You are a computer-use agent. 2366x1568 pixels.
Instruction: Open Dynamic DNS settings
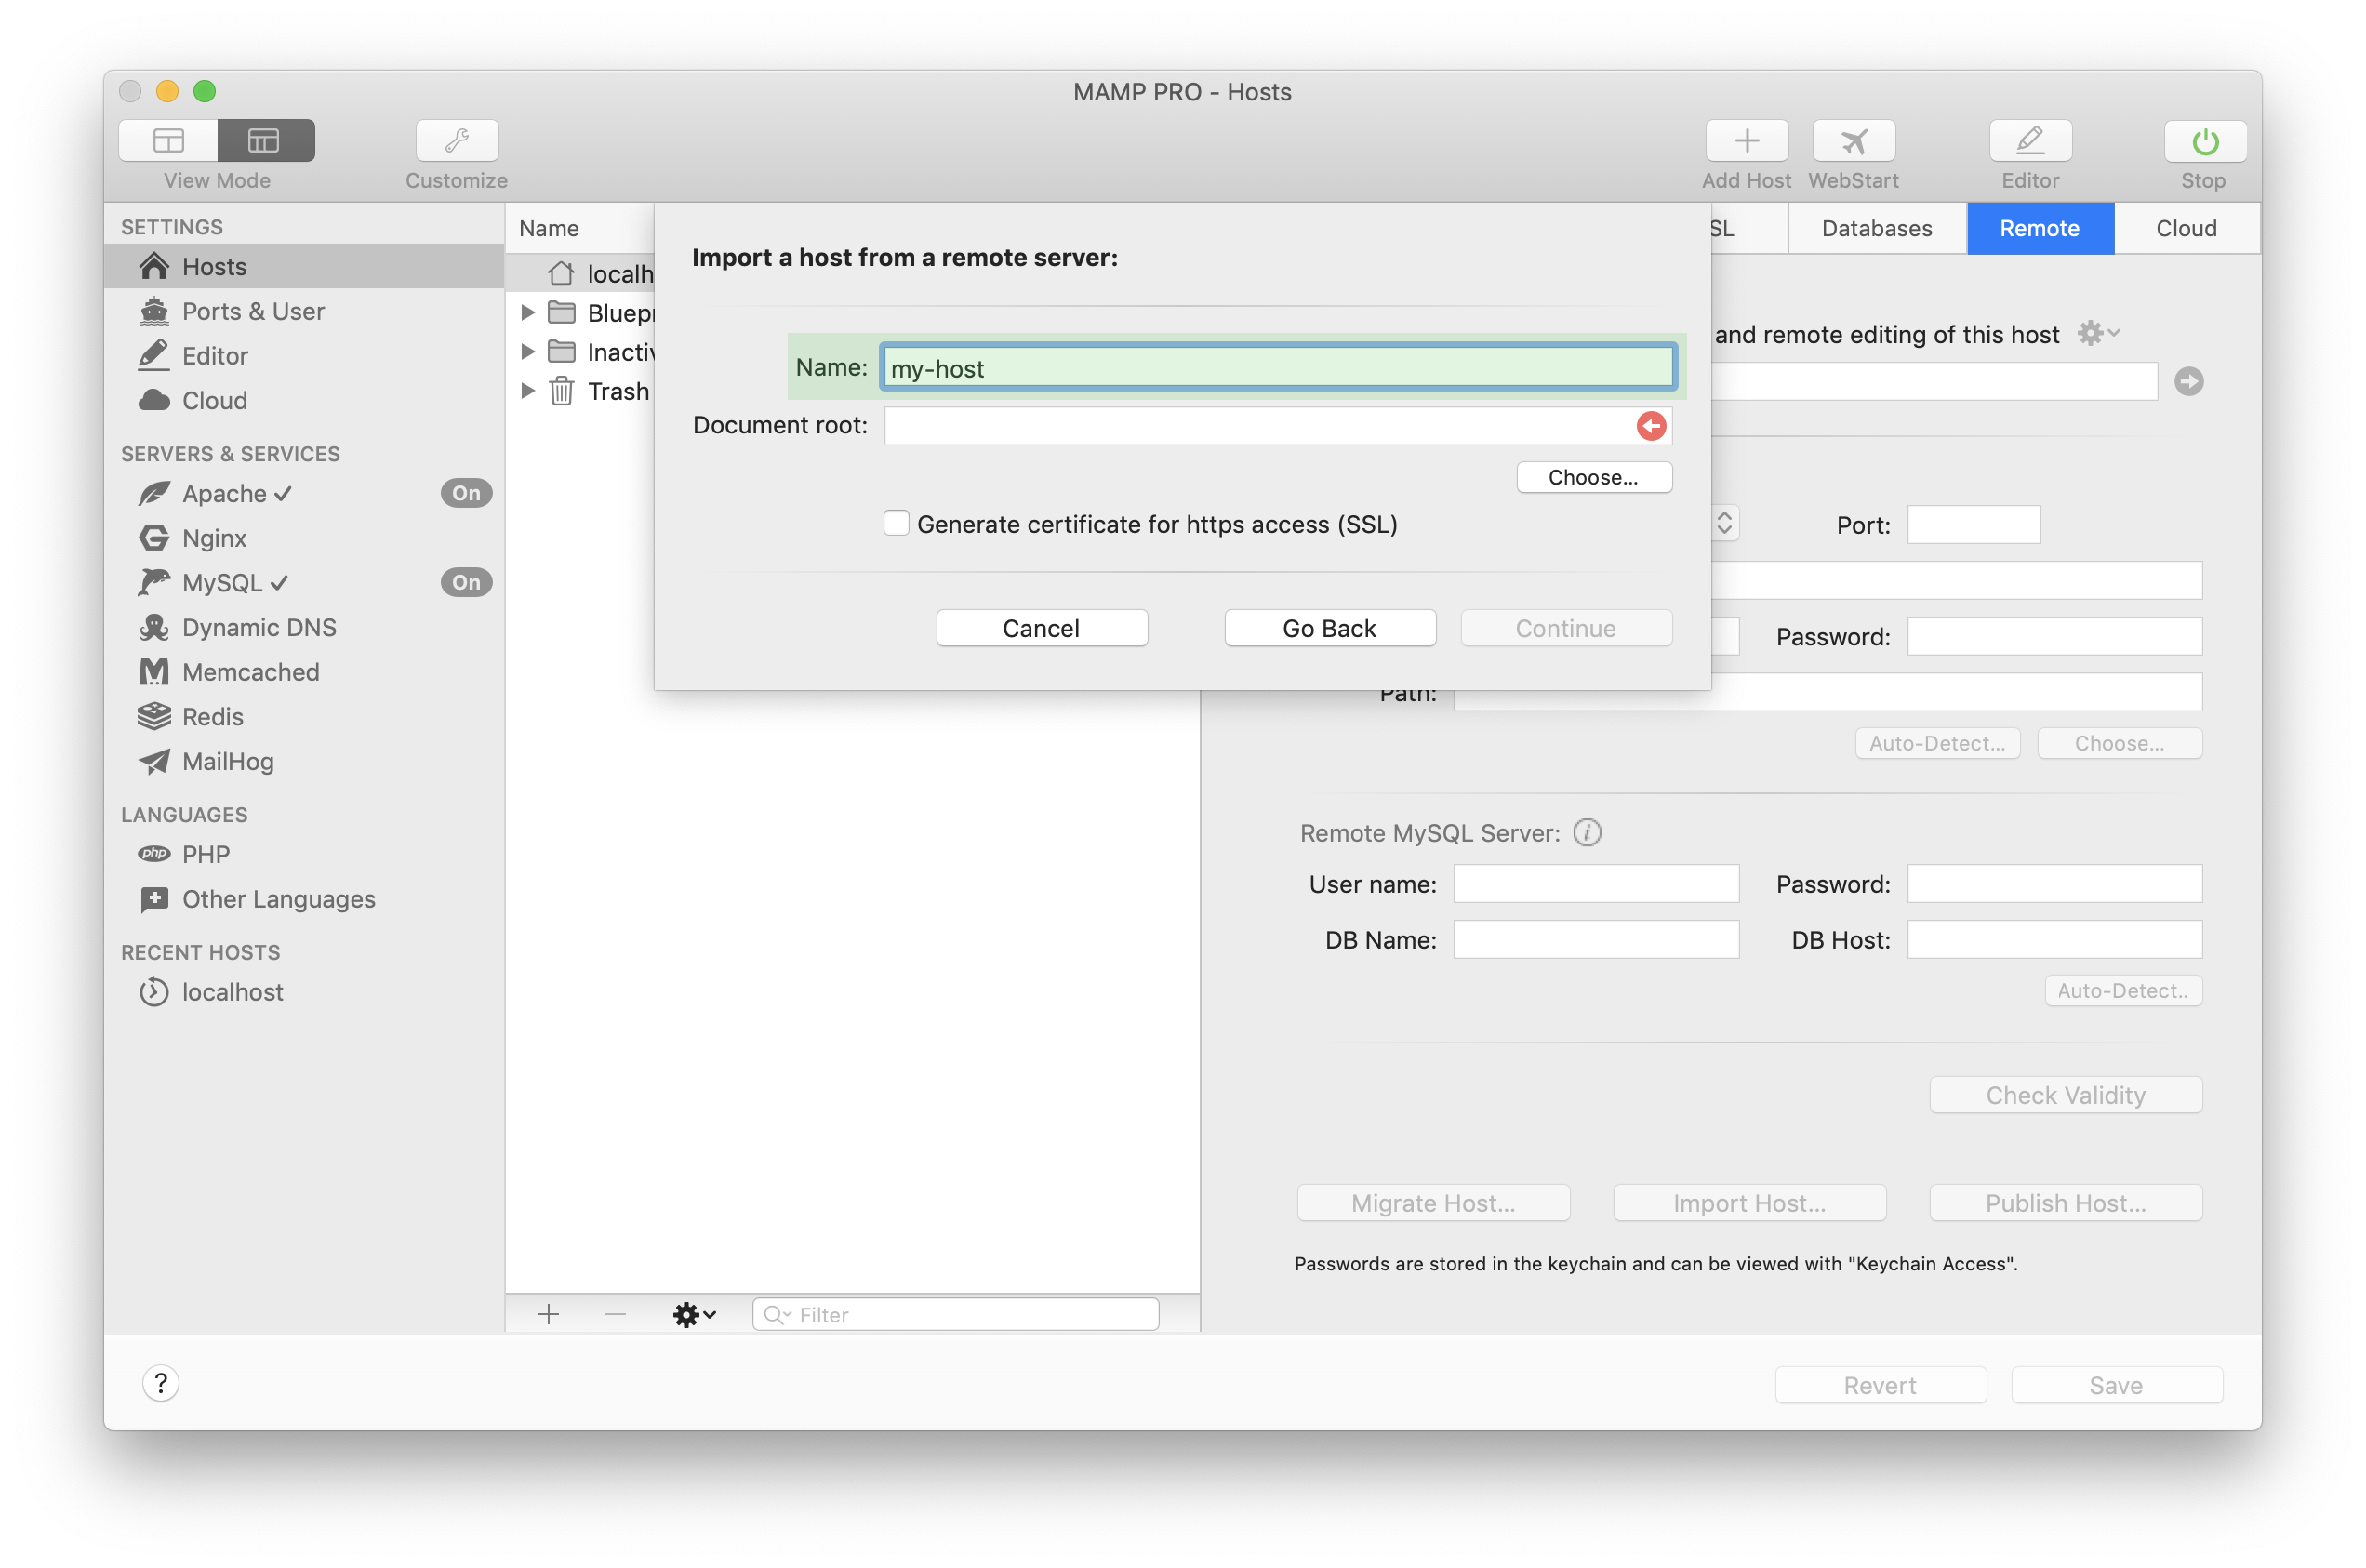point(258,627)
